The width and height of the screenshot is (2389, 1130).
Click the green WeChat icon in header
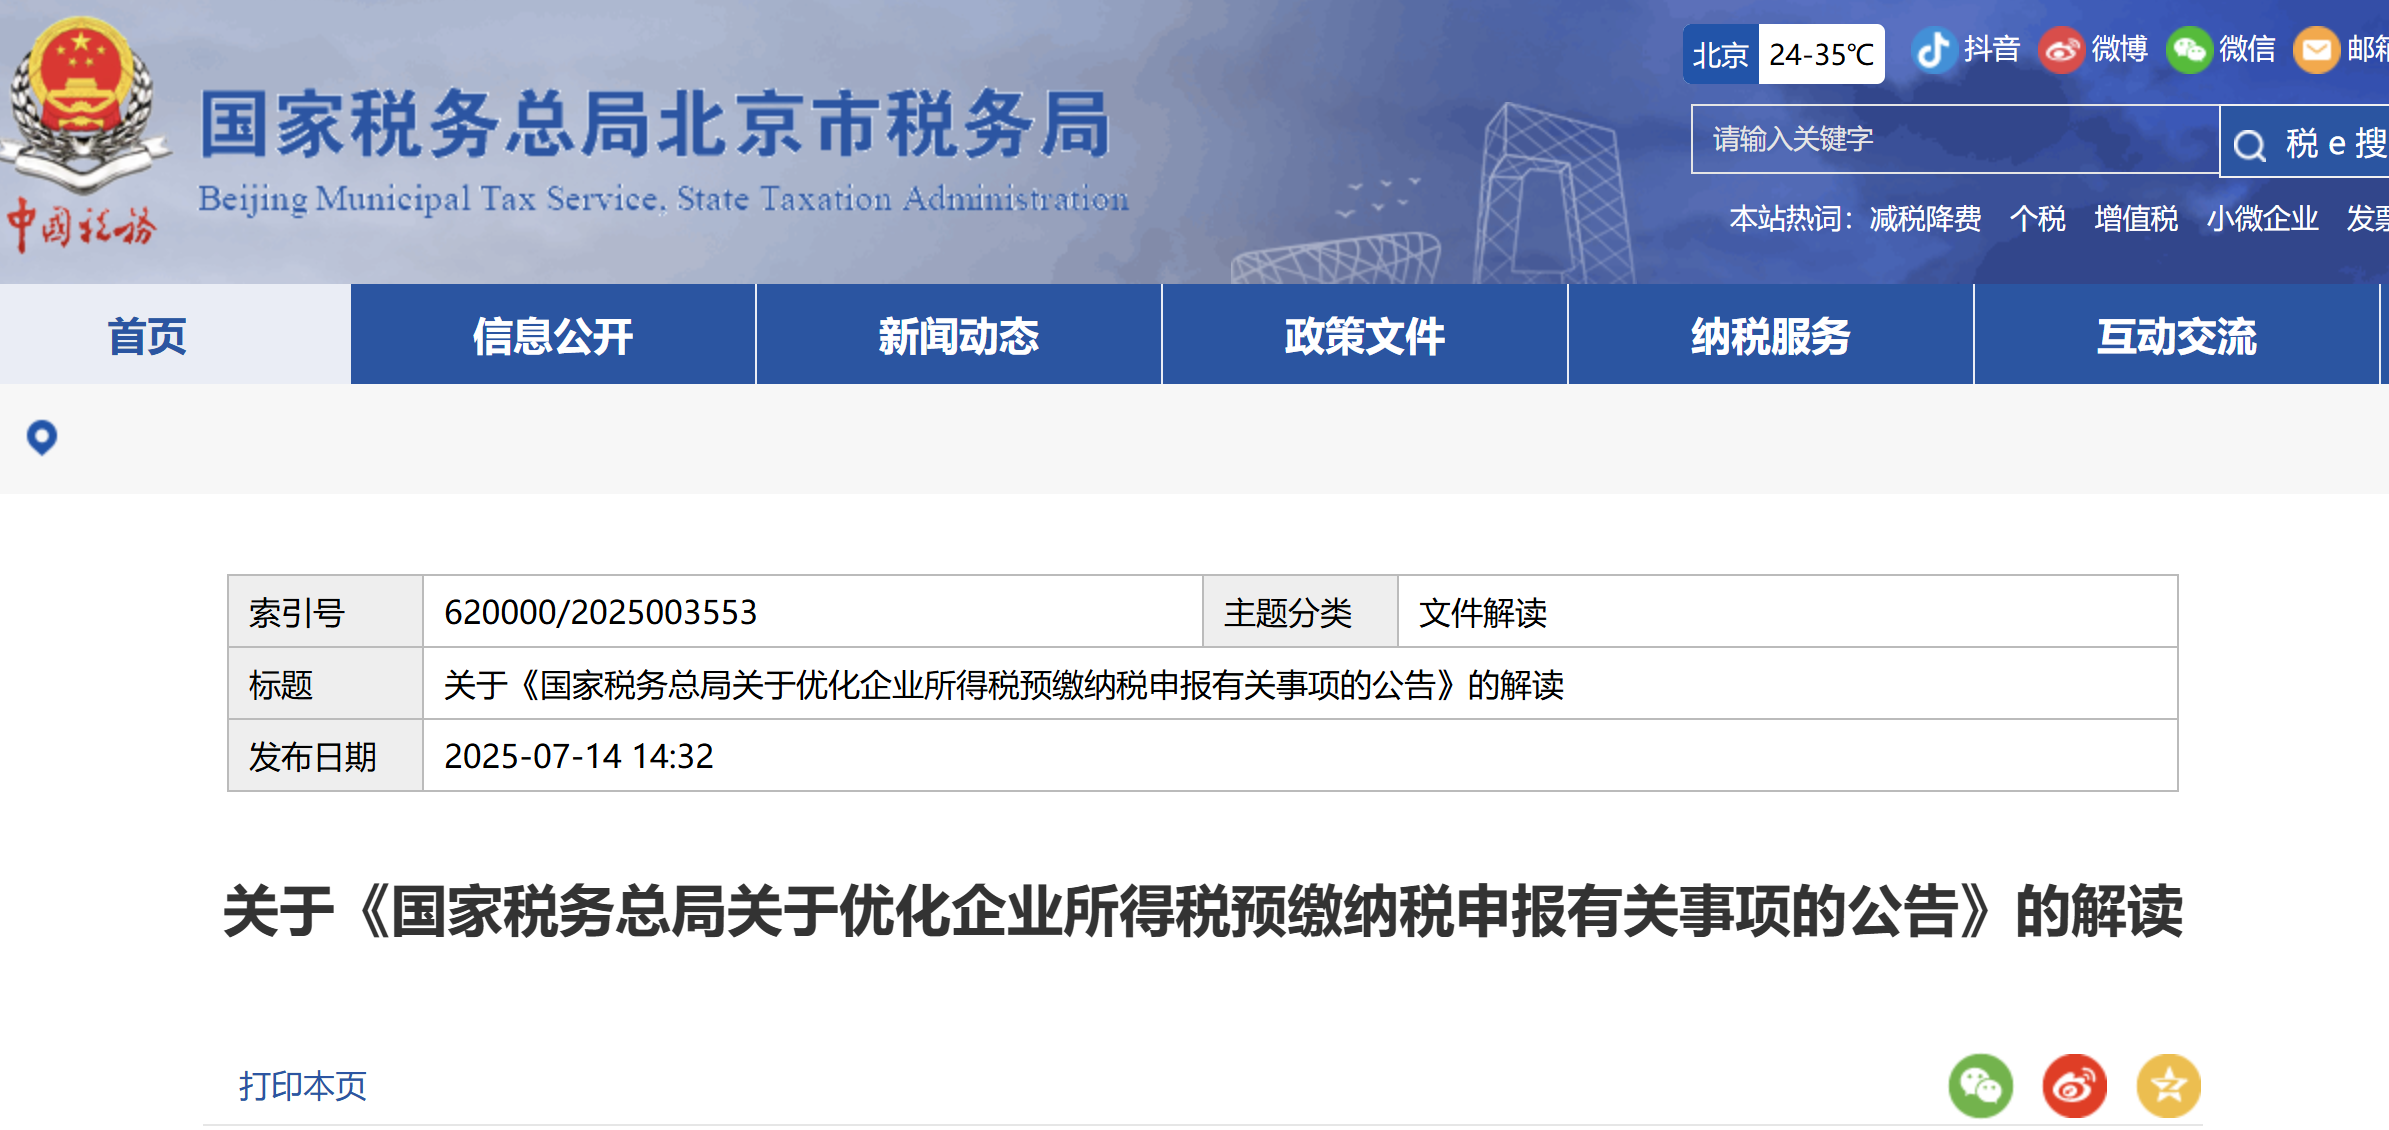click(2188, 50)
